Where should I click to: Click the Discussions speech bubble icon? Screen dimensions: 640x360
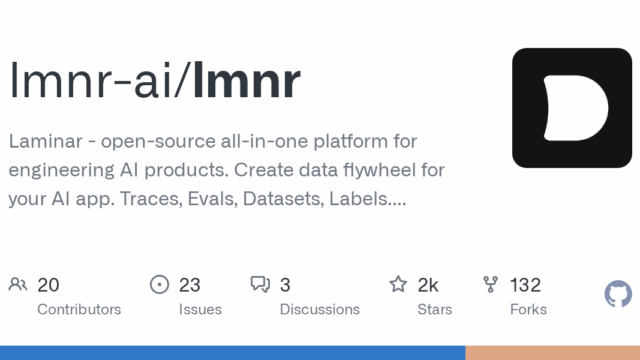260,284
